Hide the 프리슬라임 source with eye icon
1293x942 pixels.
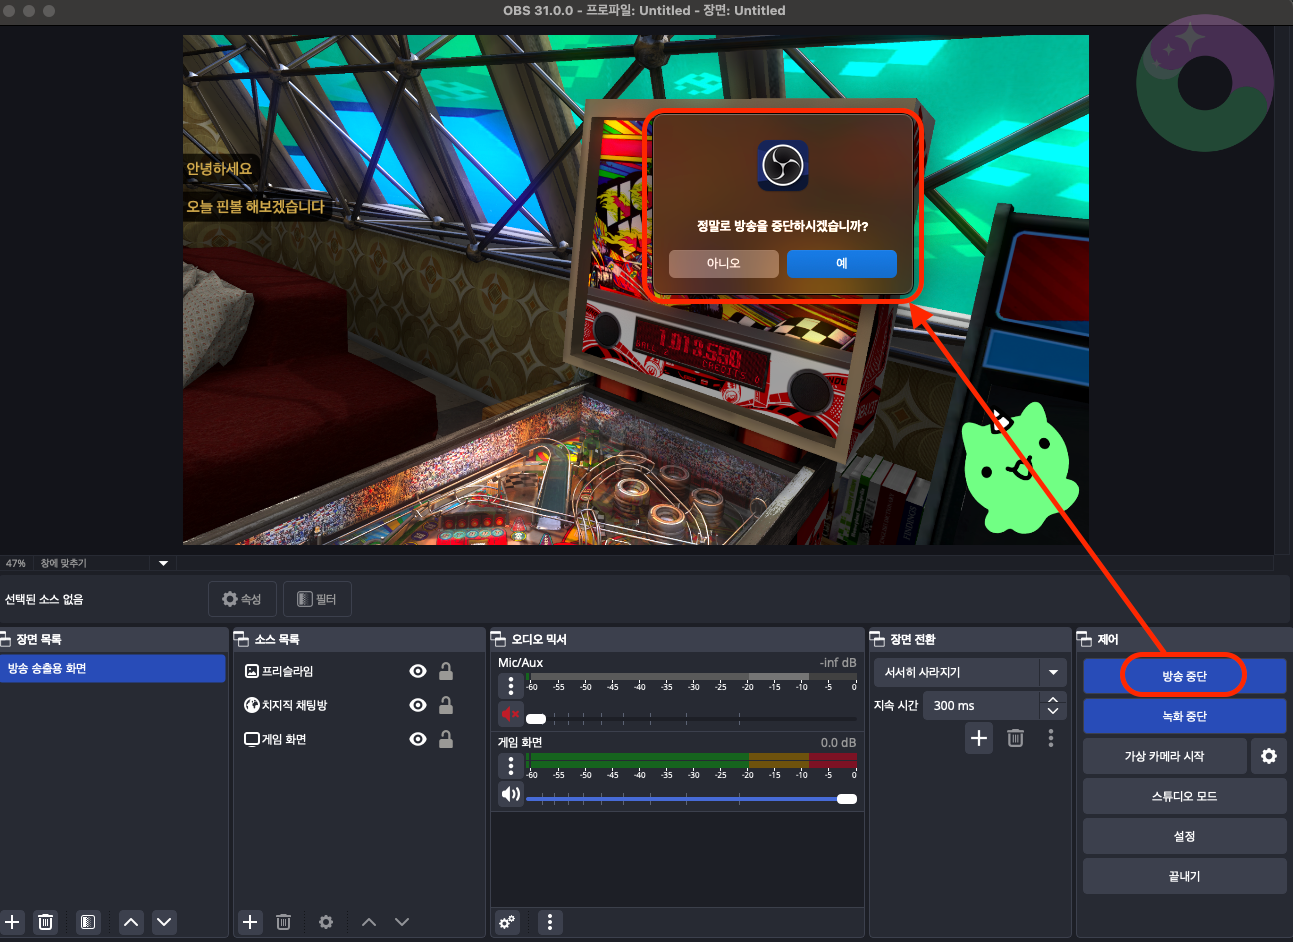tap(418, 671)
